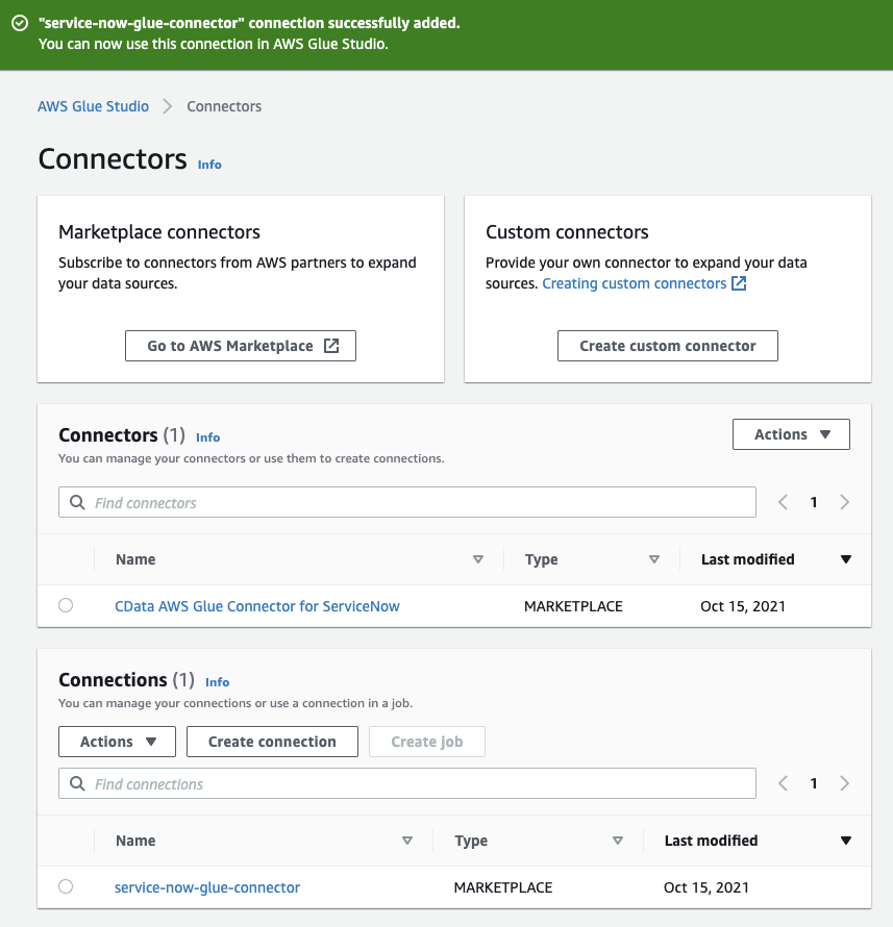Click the search magnifier icon in Find connectors

(x=77, y=503)
